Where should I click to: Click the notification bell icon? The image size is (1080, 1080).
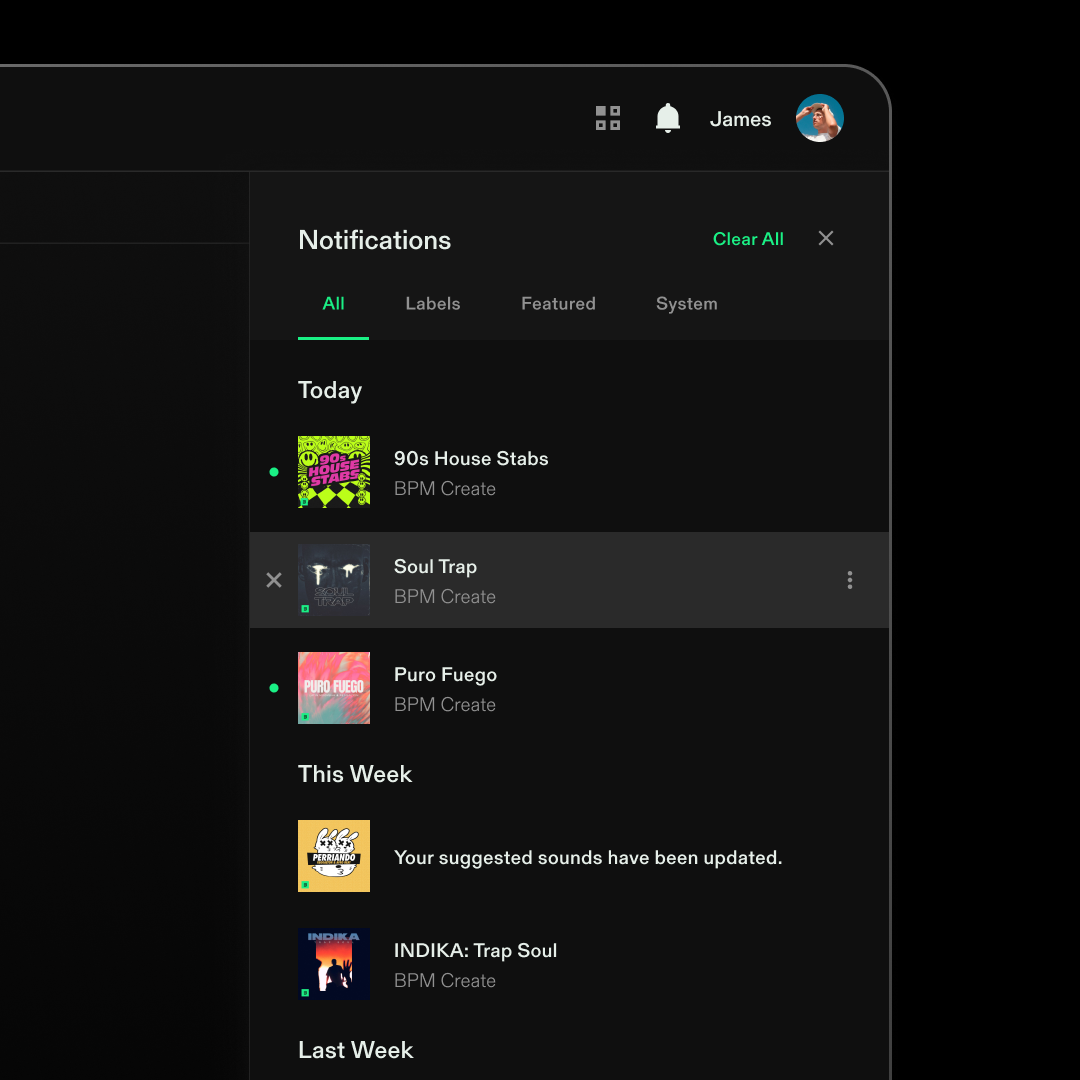(667, 118)
